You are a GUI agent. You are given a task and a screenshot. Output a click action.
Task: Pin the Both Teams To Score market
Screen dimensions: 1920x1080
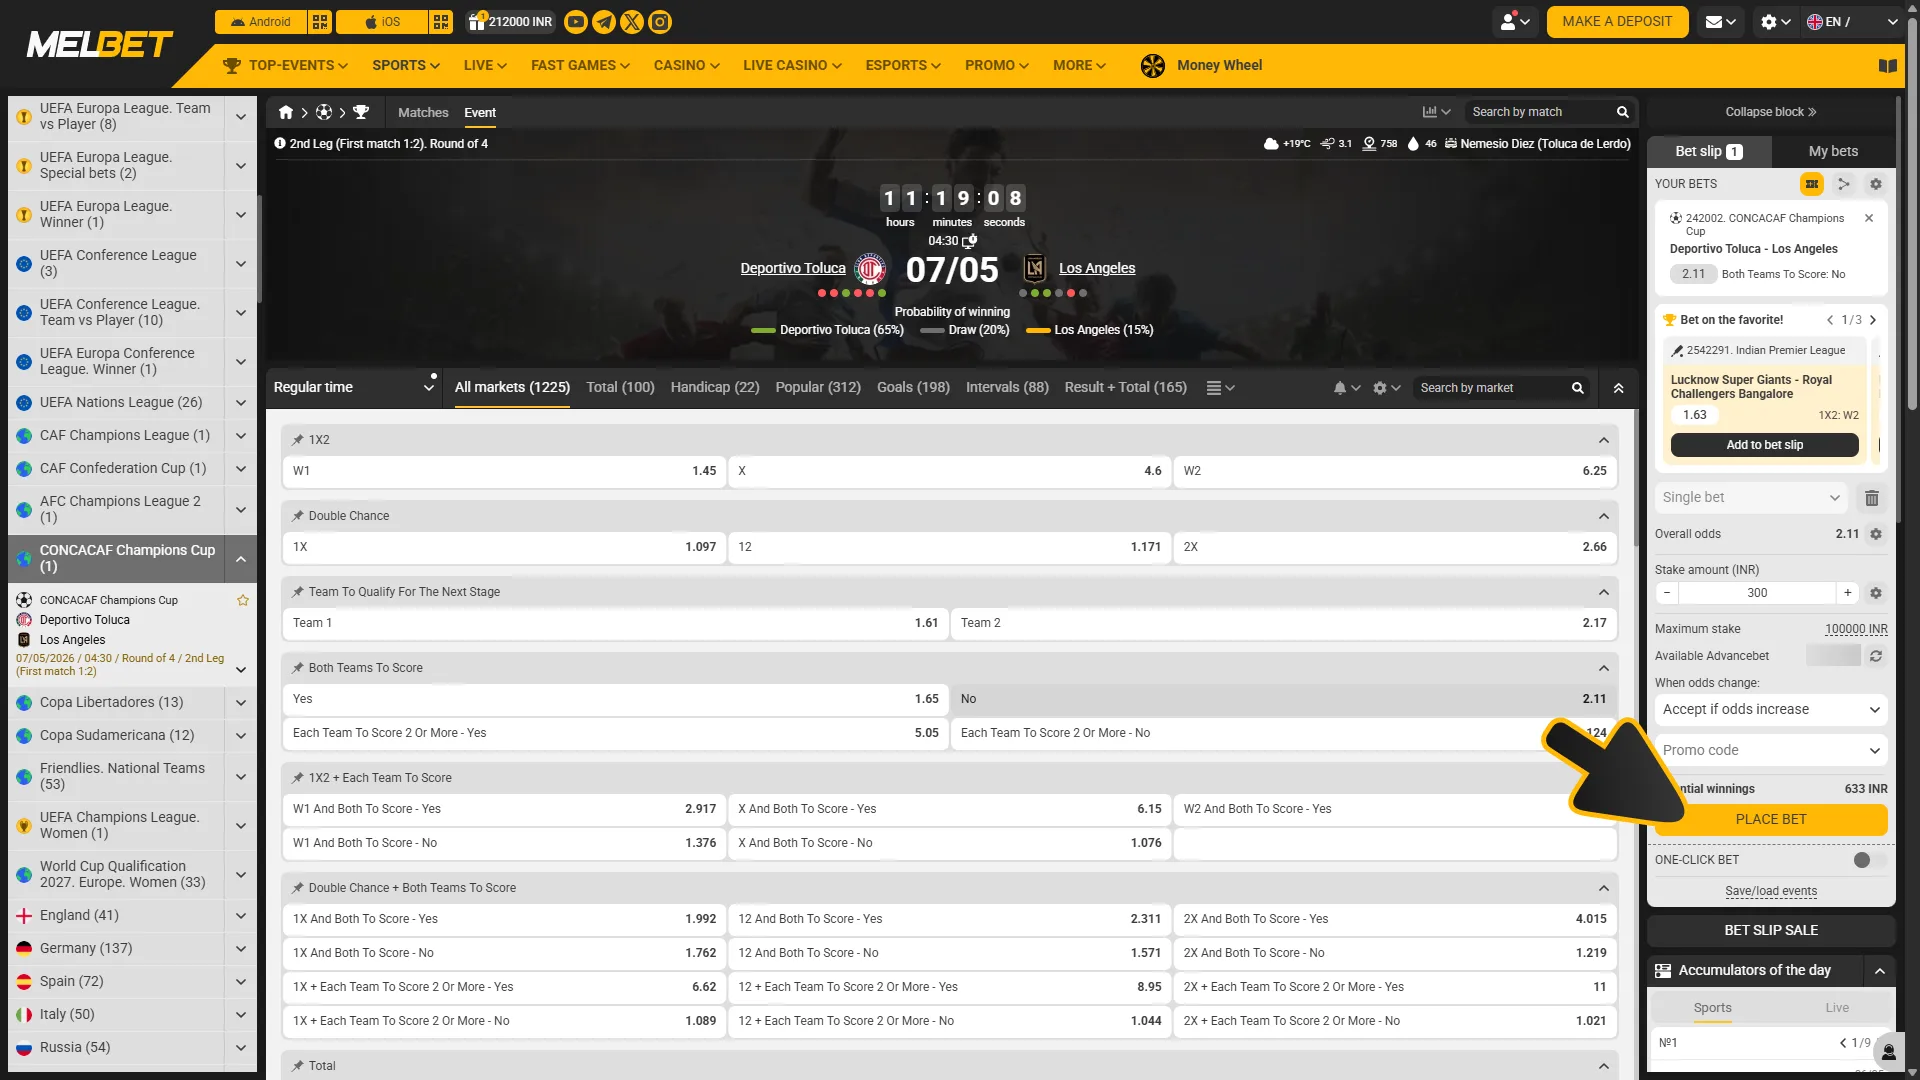coord(298,668)
